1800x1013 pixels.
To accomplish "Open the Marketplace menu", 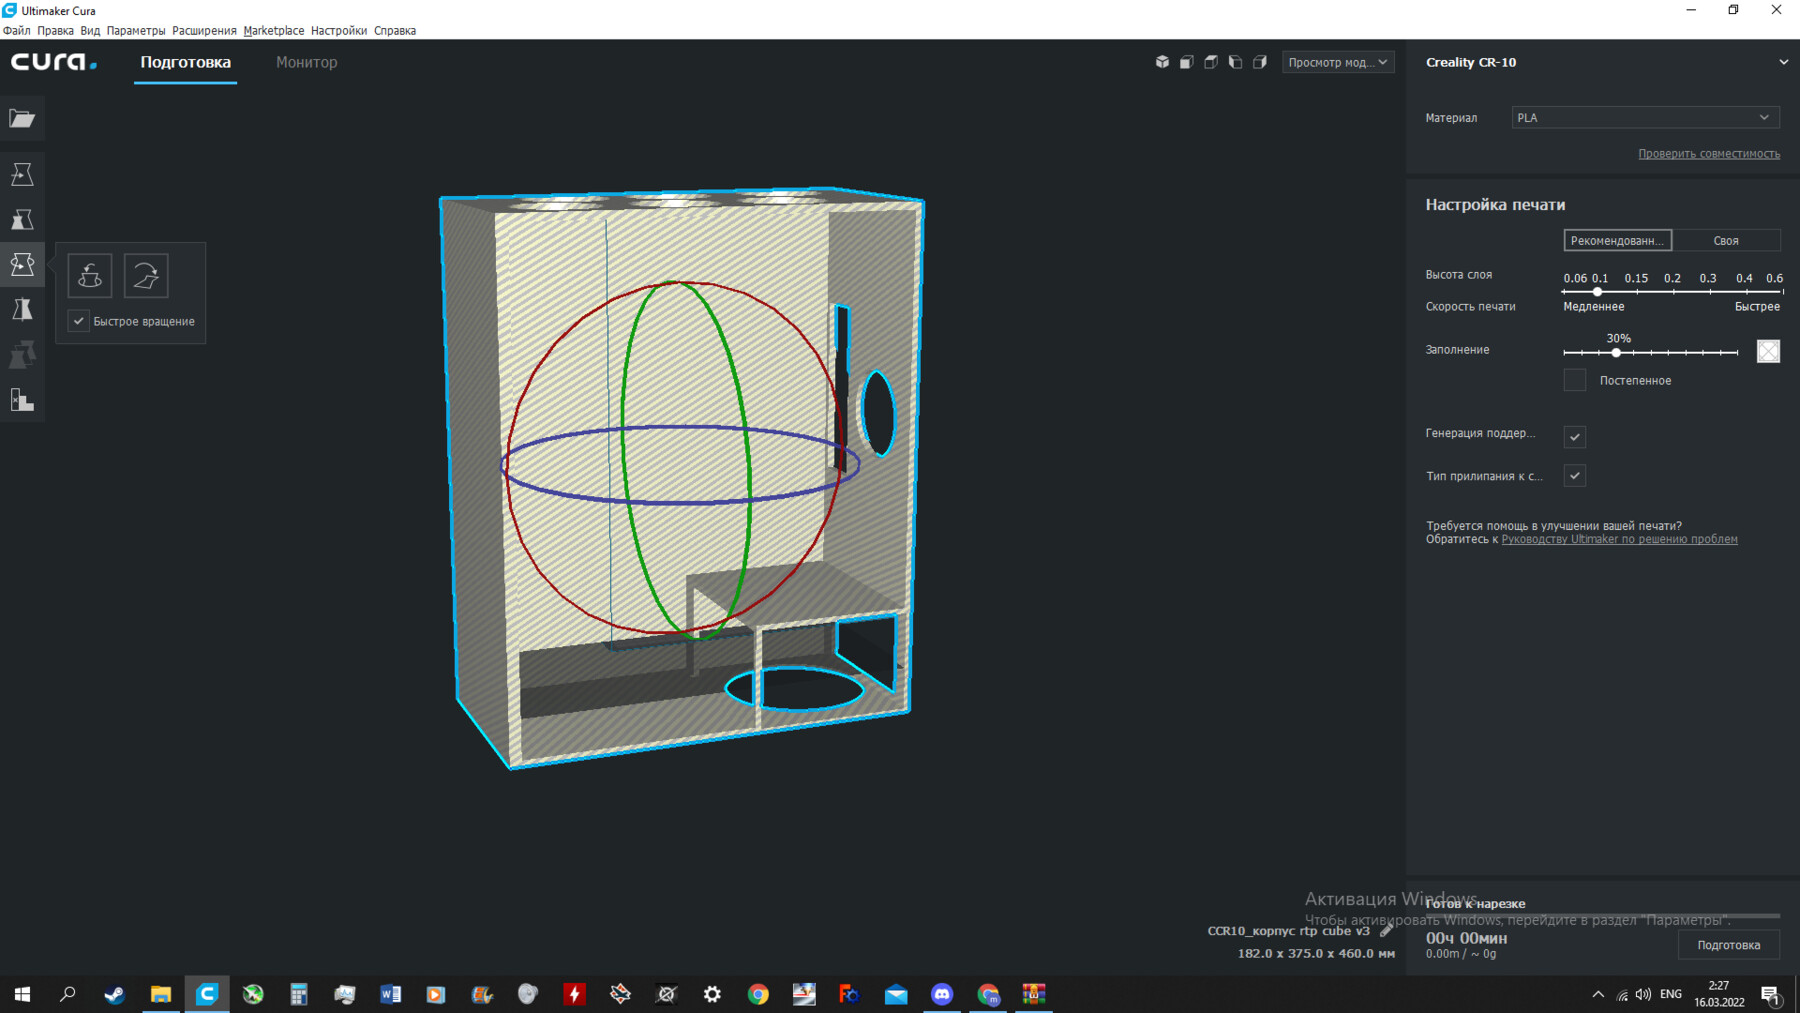I will (x=274, y=30).
